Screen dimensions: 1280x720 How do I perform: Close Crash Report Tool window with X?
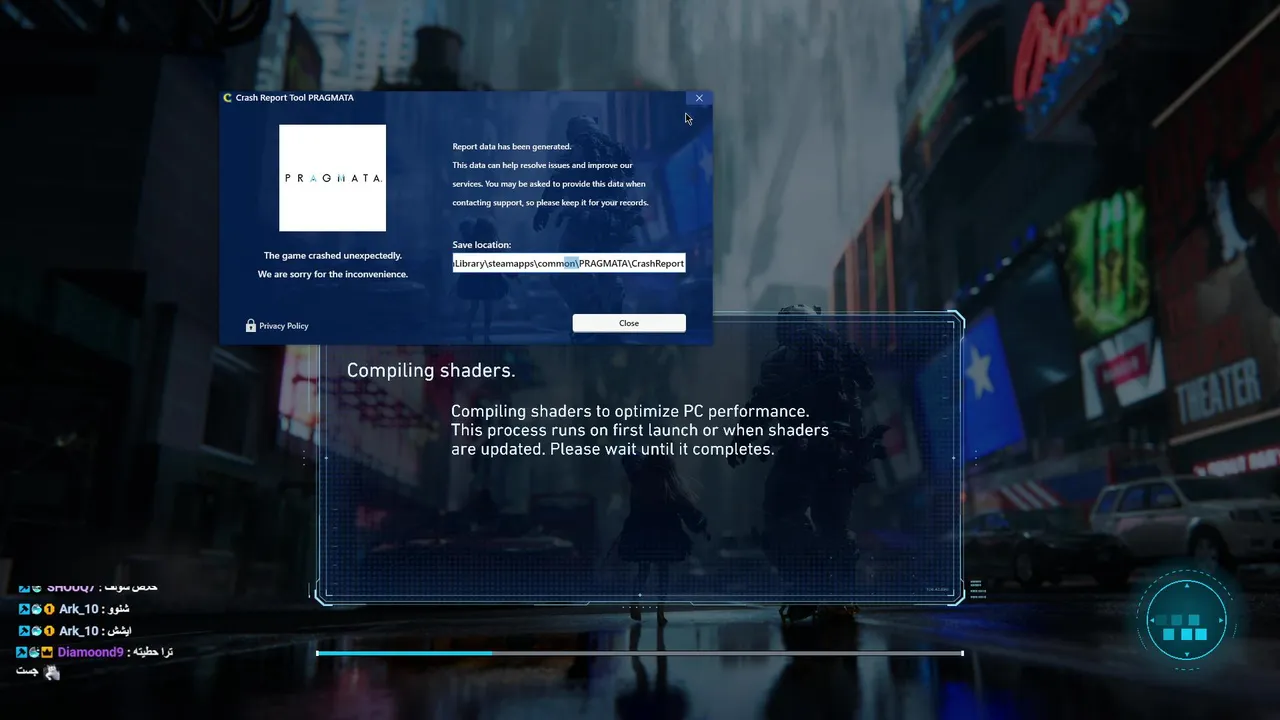pos(699,98)
